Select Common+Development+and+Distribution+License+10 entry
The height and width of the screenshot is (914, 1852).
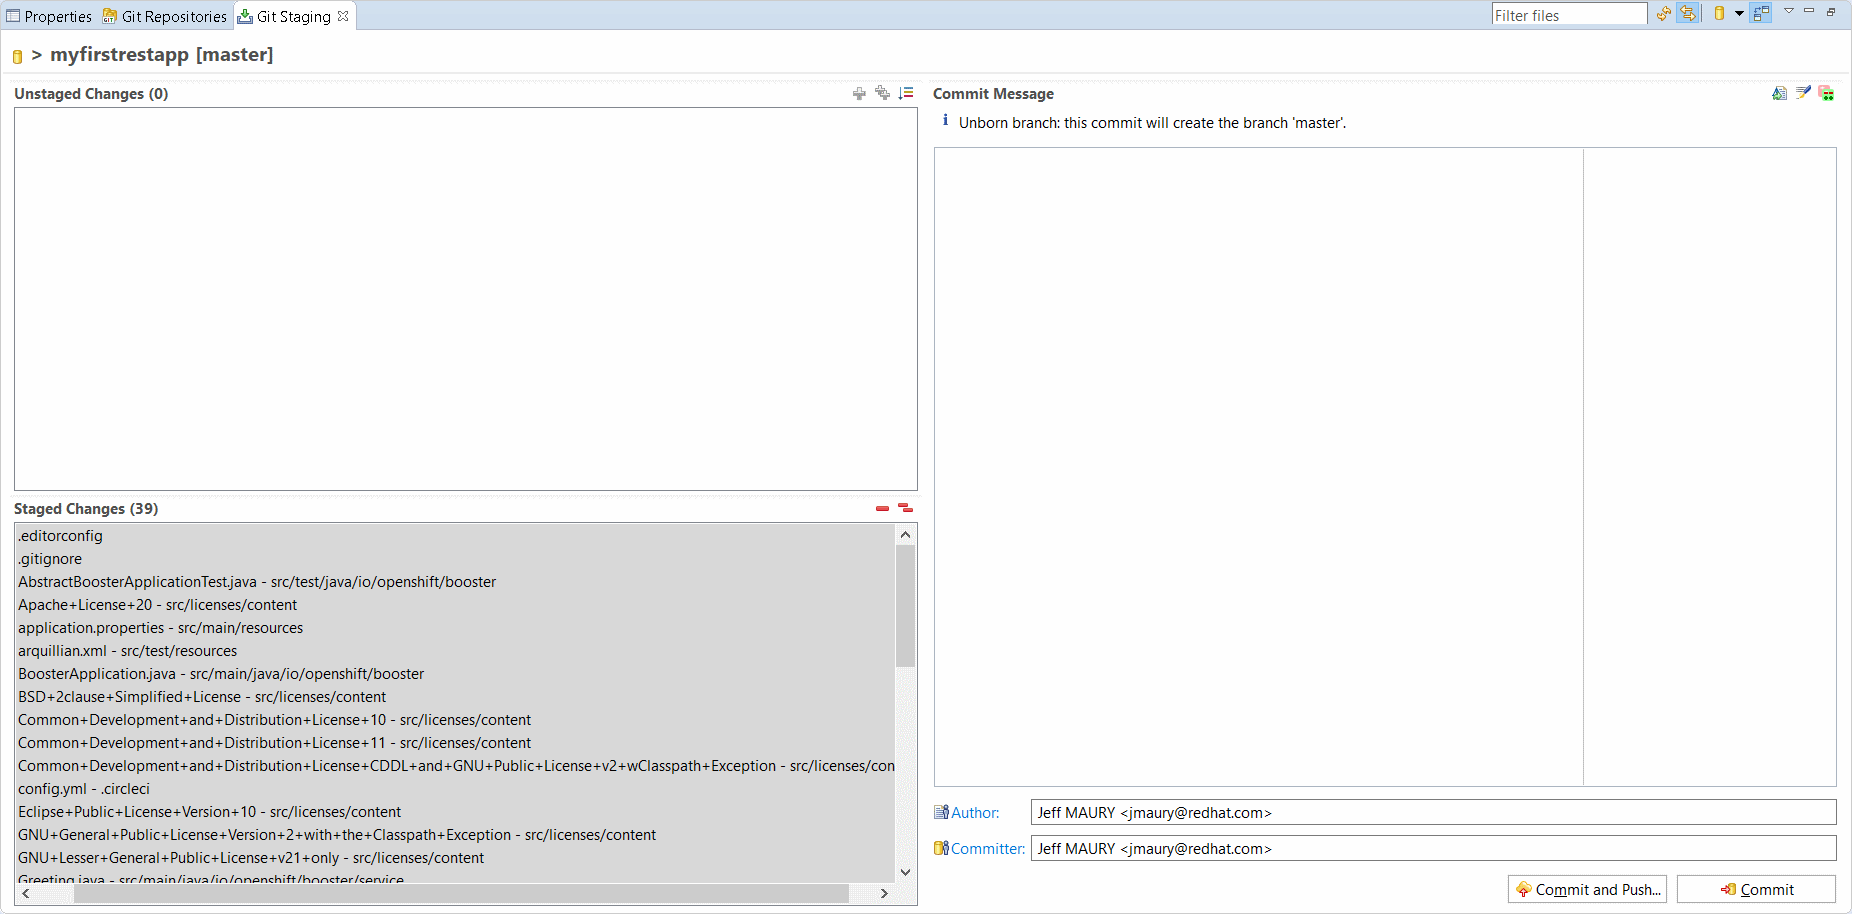pos(455,720)
